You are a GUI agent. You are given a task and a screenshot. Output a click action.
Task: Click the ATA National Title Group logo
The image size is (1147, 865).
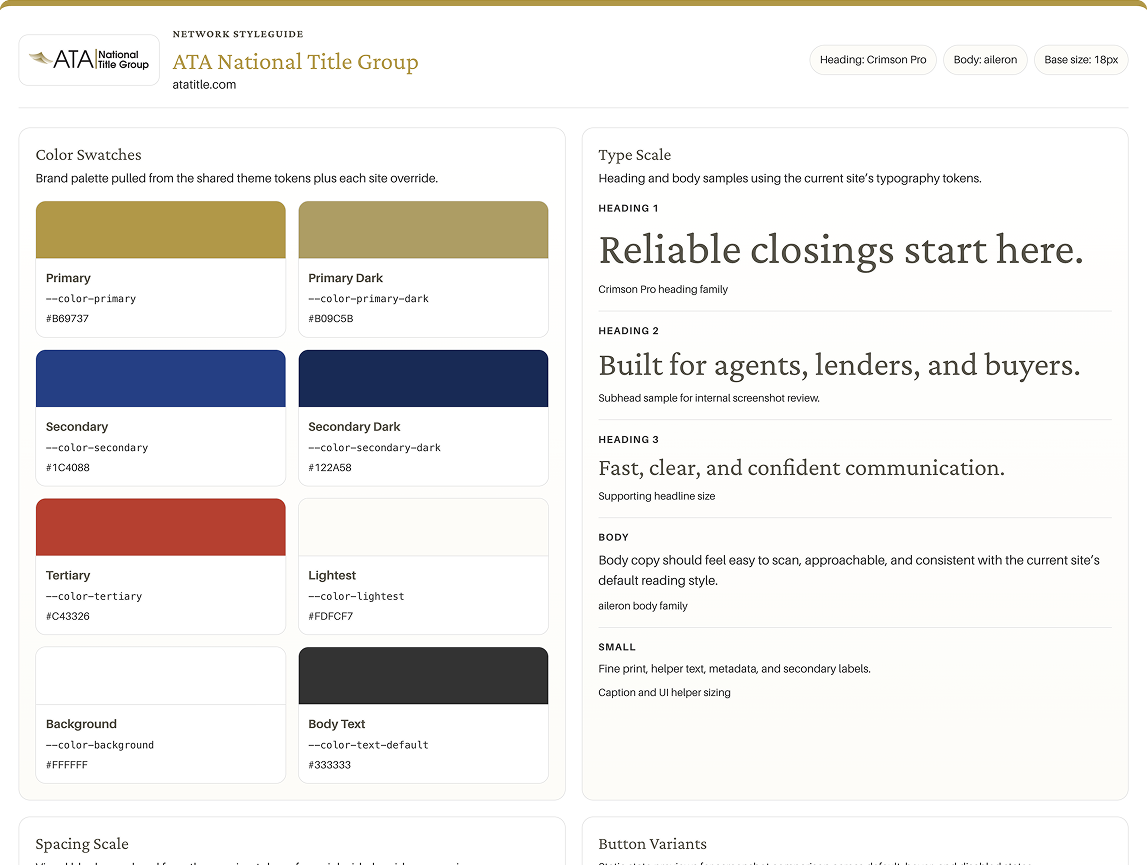89,60
